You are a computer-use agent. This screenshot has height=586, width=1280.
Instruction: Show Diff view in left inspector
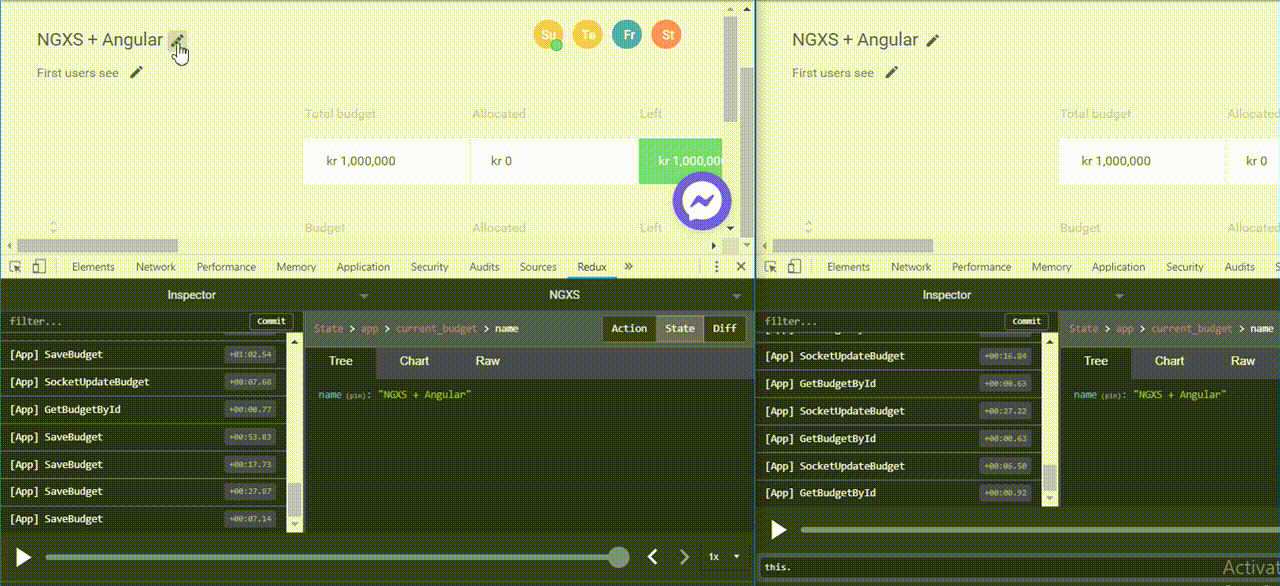[725, 328]
